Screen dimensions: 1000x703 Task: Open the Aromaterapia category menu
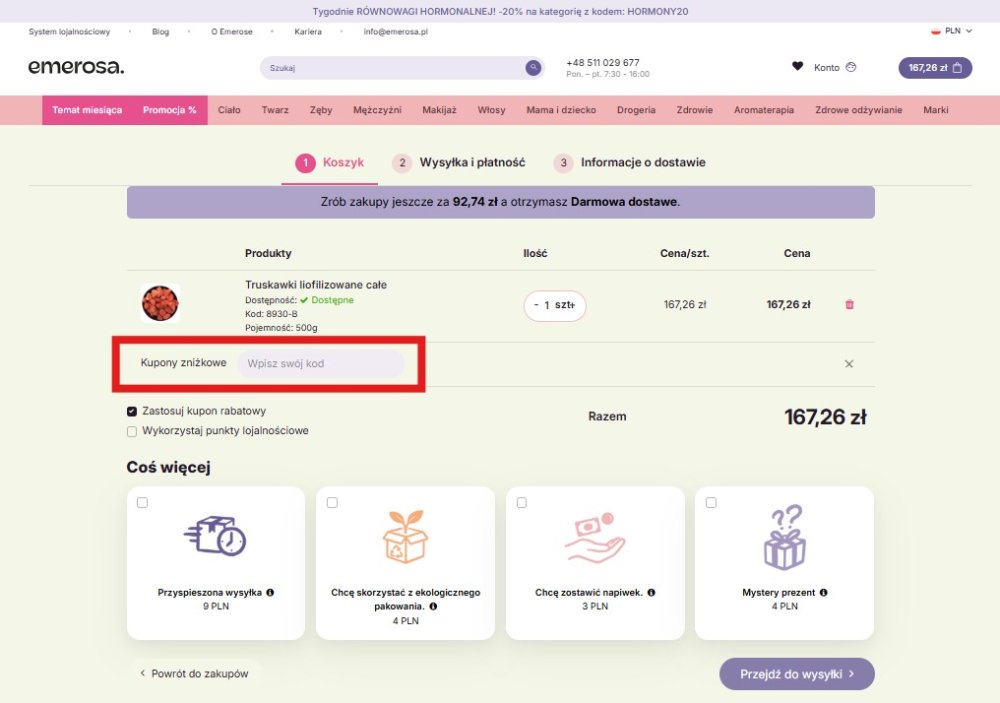pos(764,110)
